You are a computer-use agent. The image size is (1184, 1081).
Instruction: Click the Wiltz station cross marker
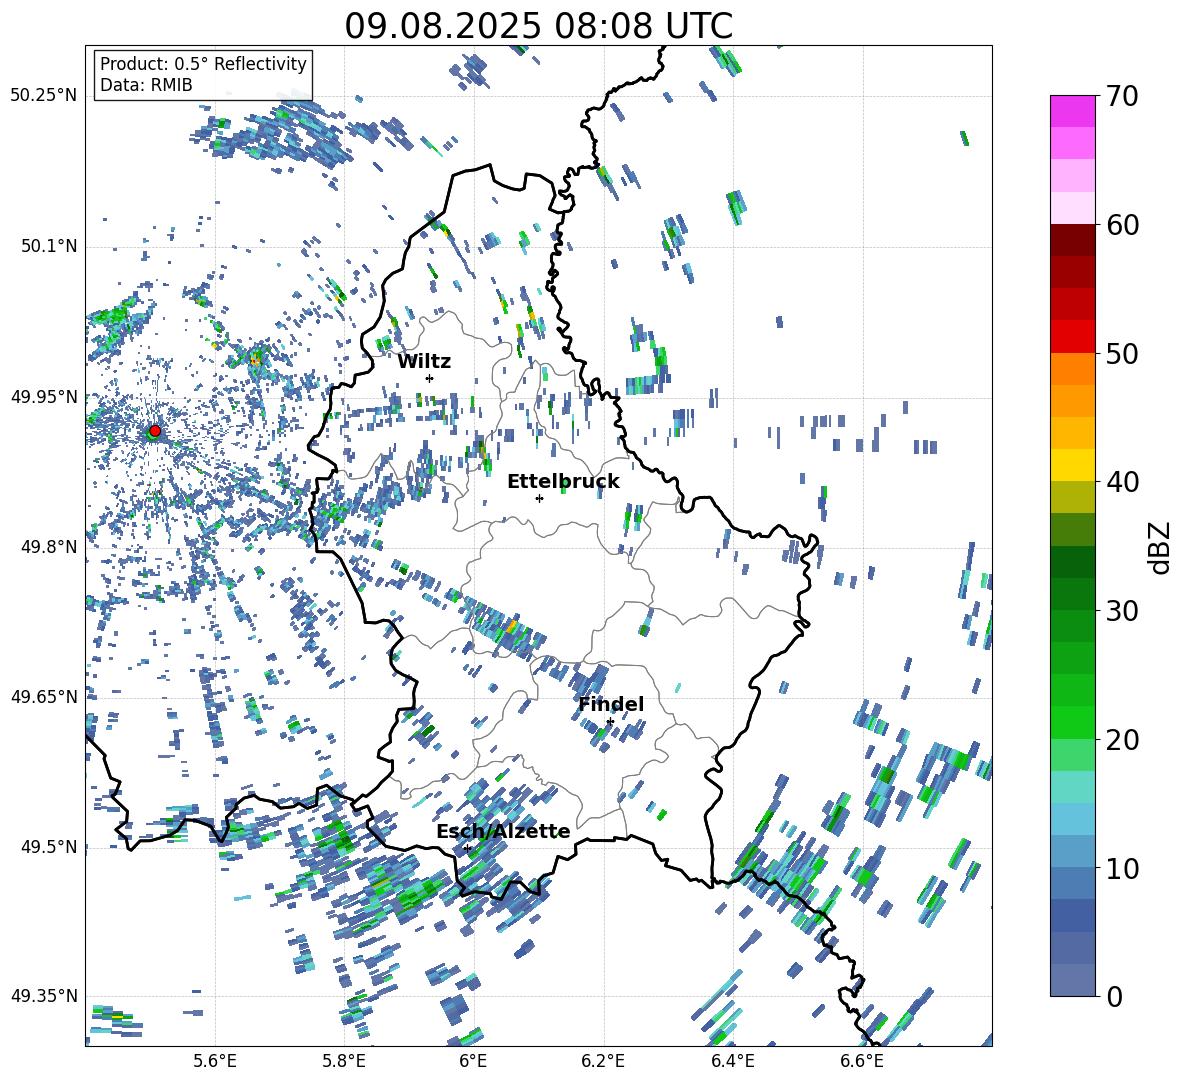(x=430, y=378)
